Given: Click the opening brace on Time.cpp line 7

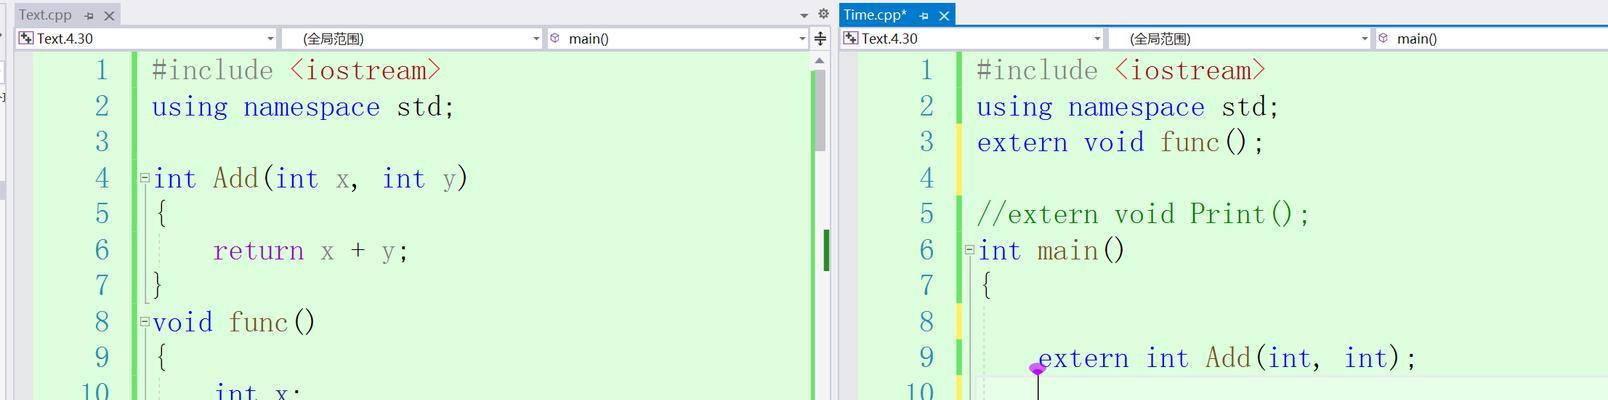Looking at the screenshot, I should (x=986, y=286).
